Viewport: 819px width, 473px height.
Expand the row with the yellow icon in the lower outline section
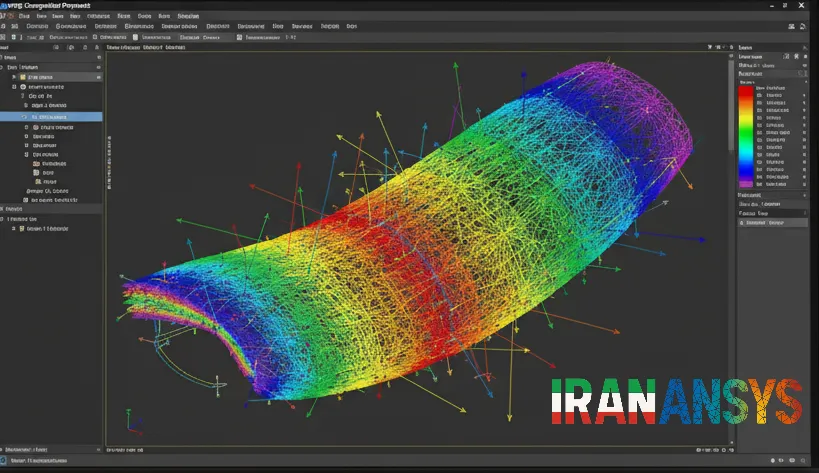(14, 229)
